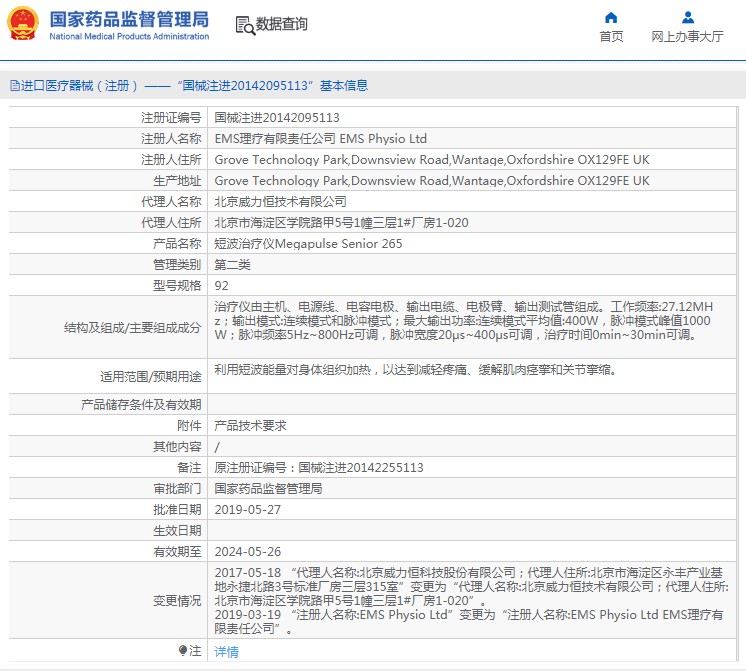Open the 网上办事大厅 link text
Viewport: 746px width, 671px height.
687,37
